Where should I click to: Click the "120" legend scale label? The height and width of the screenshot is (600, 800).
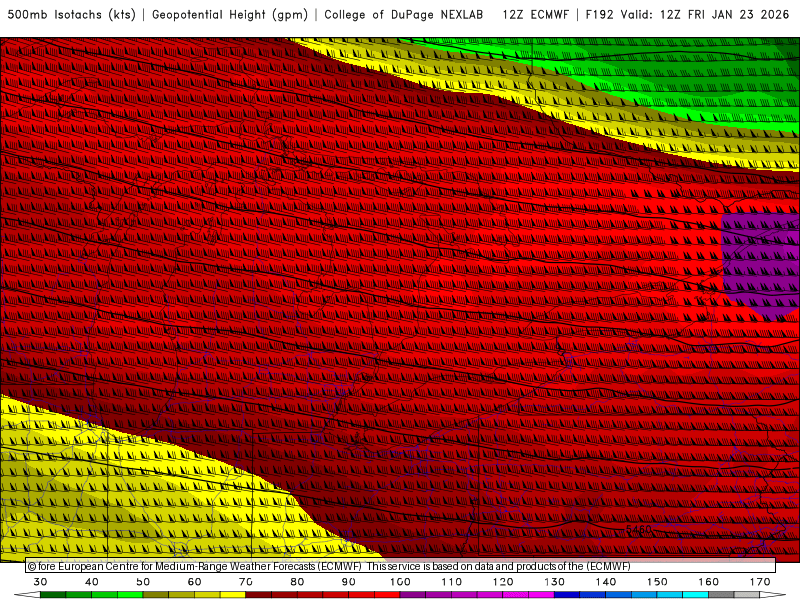tap(503, 582)
